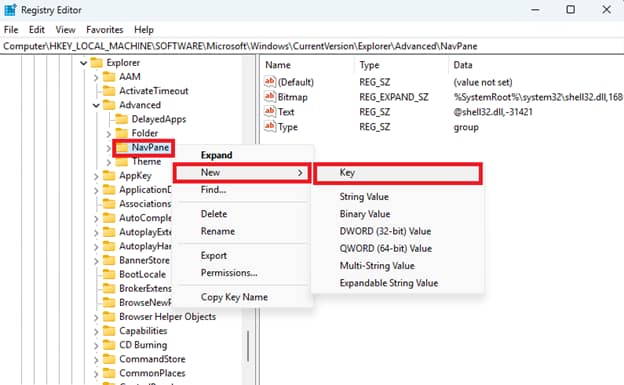Expand the AppKey key chevron

tap(96, 176)
